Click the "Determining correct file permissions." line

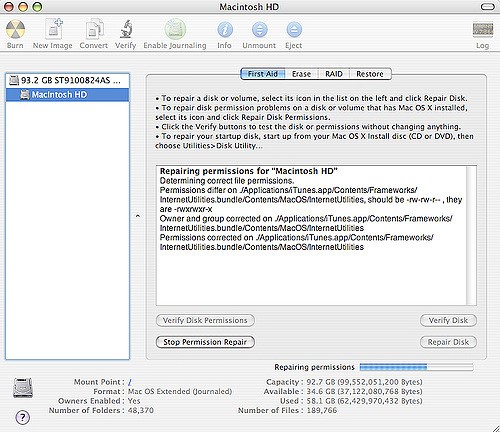pos(227,181)
